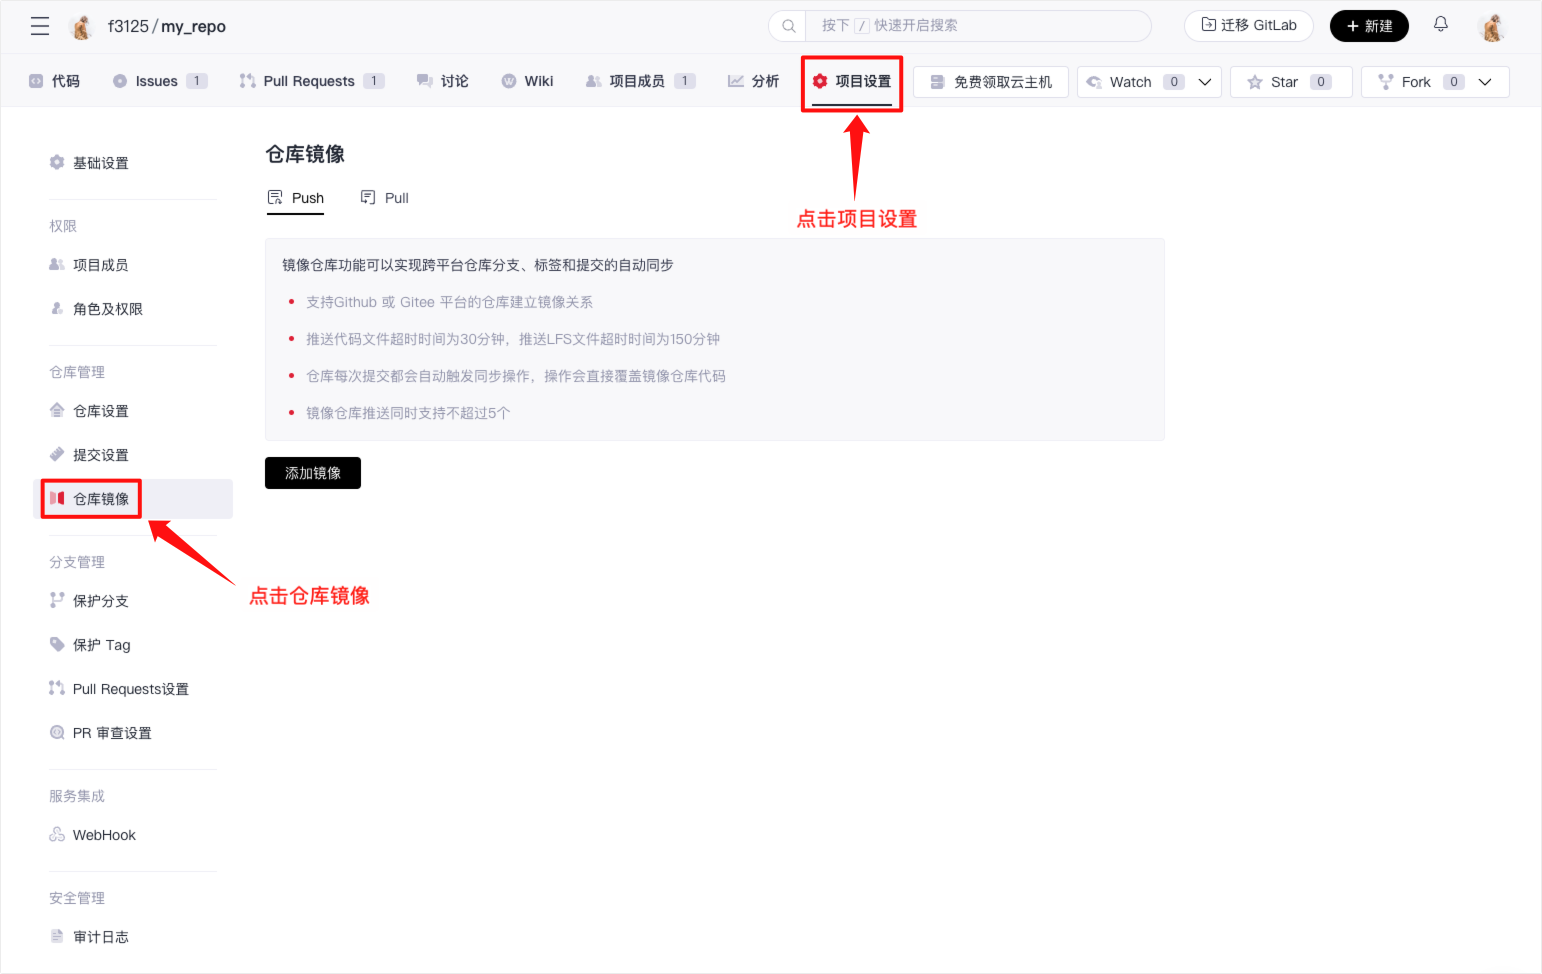Expand the Watch options dropdown arrow
This screenshot has width=1542, height=974.
(1205, 82)
